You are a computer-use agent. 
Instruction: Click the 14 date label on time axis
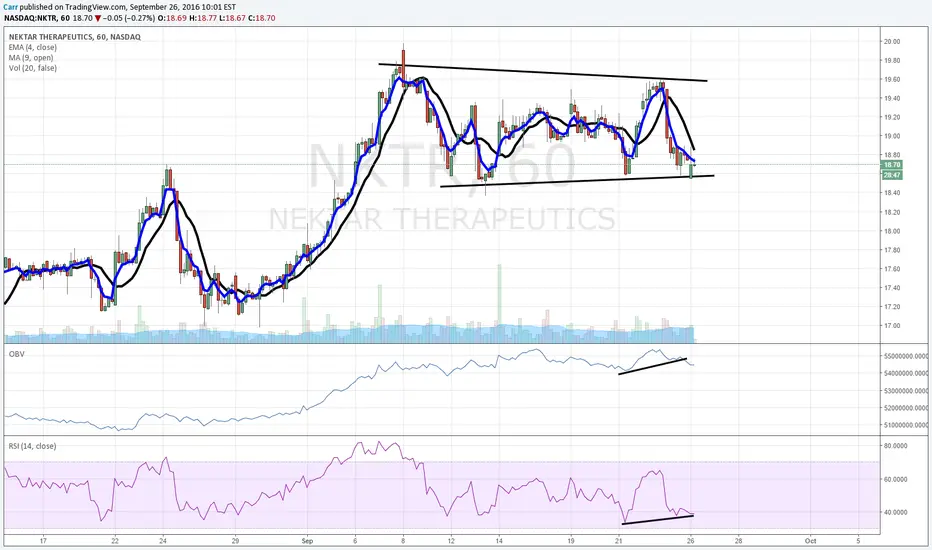pyautogui.click(x=499, y=541)
